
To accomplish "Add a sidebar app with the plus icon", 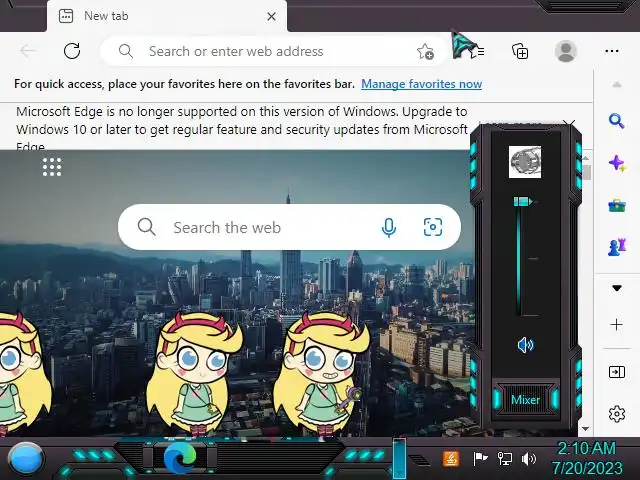I will click(616, 324).
